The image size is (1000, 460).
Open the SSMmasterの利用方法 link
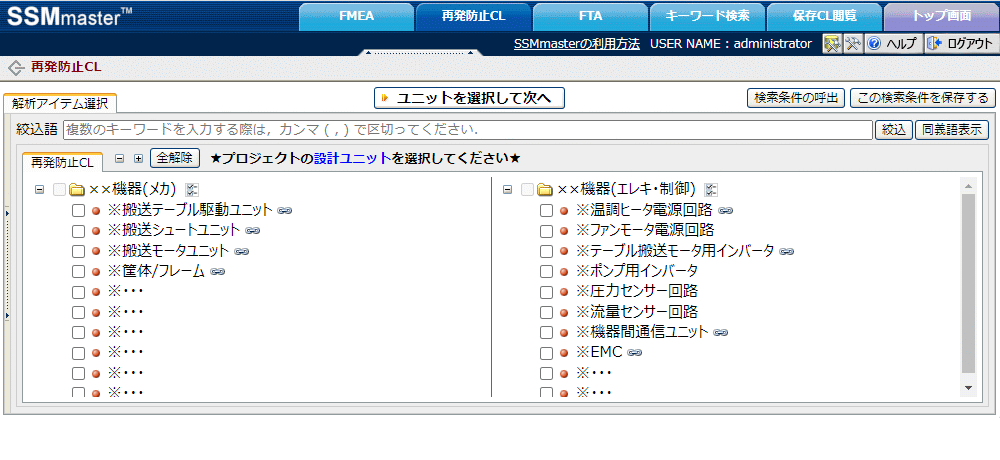point(576,44)
